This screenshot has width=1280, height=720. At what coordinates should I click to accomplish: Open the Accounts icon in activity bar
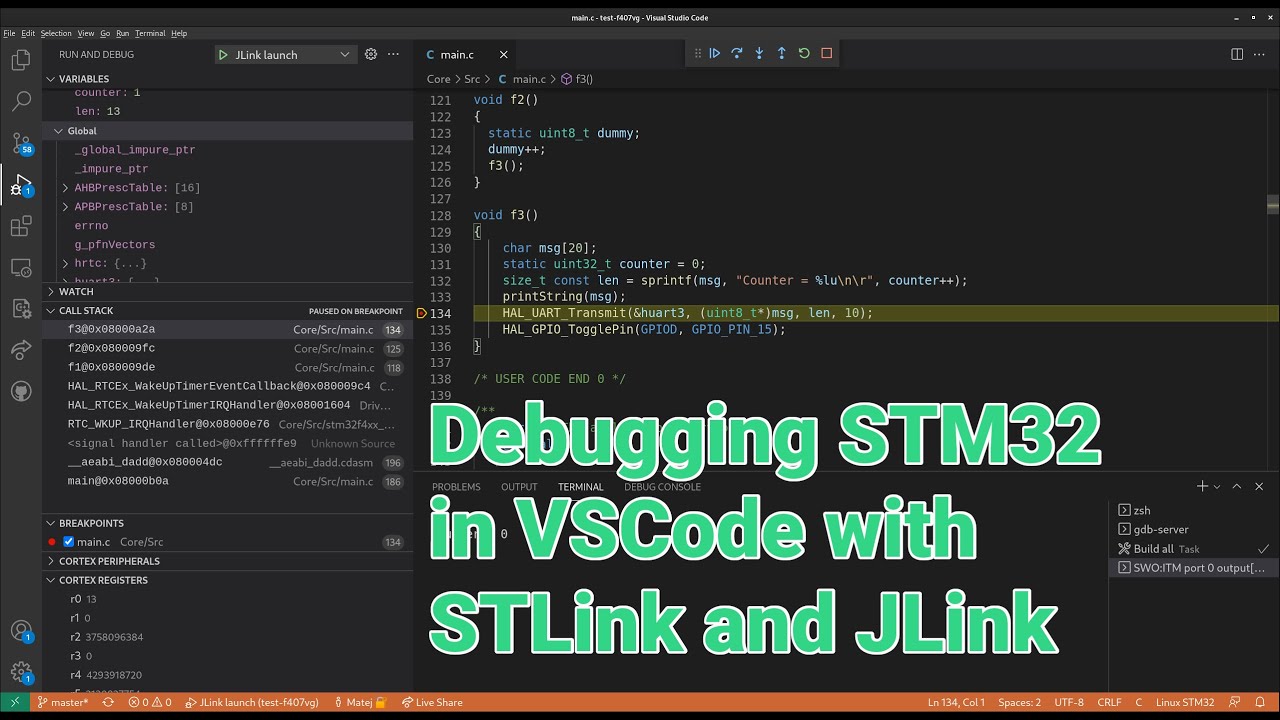point(20,631)
